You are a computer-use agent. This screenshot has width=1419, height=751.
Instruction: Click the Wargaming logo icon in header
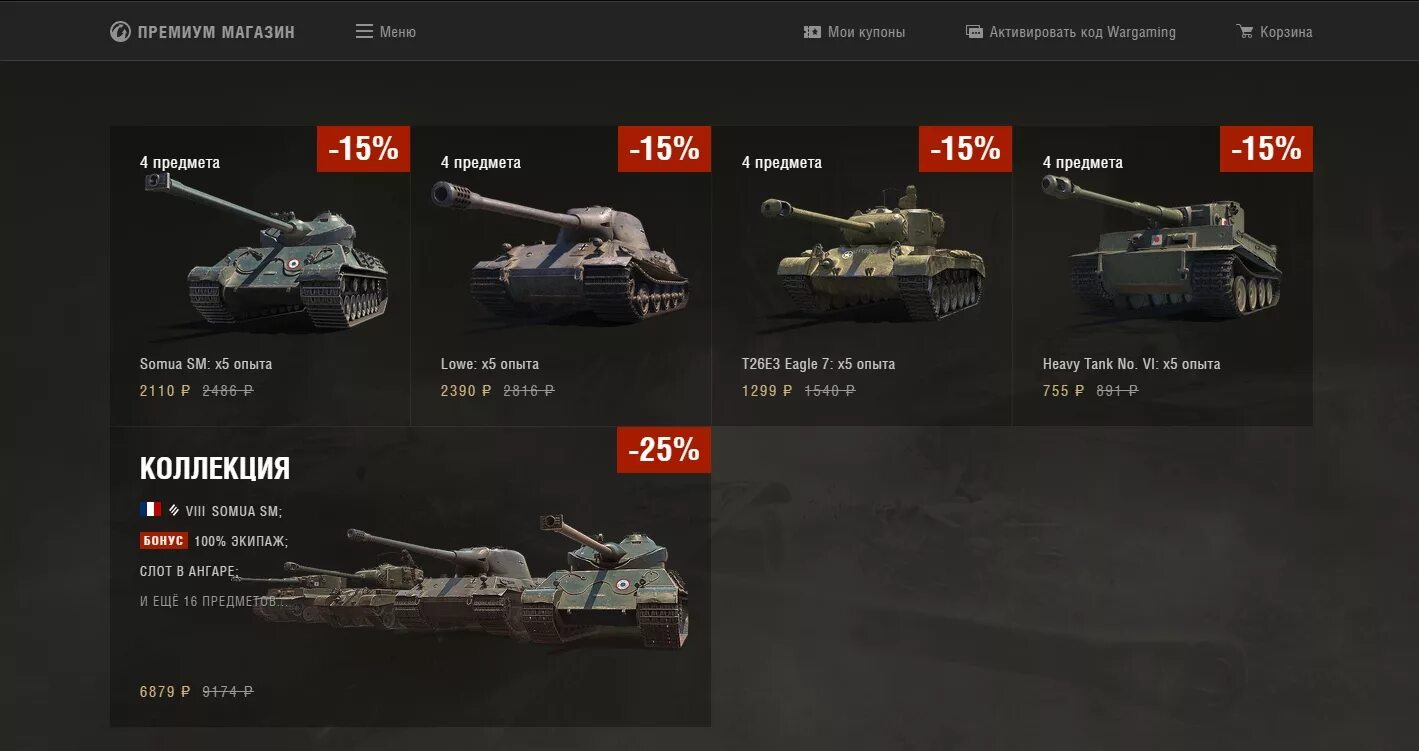120,32
